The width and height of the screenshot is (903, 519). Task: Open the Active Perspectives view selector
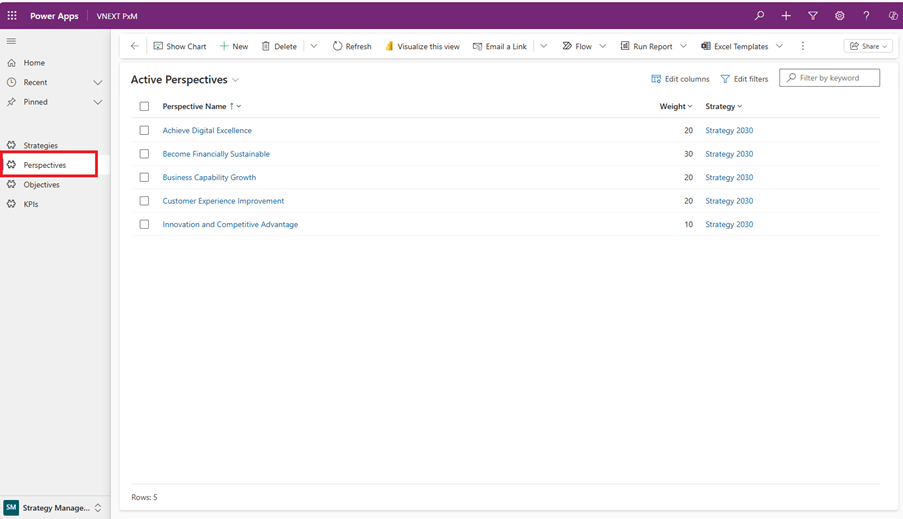185,79
